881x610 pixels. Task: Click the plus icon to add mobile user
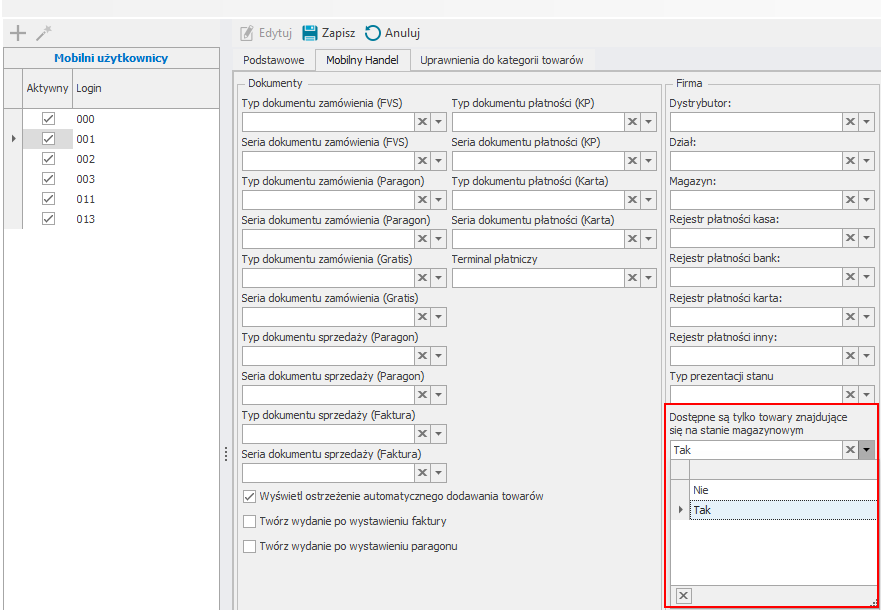(x=17, y=33)
